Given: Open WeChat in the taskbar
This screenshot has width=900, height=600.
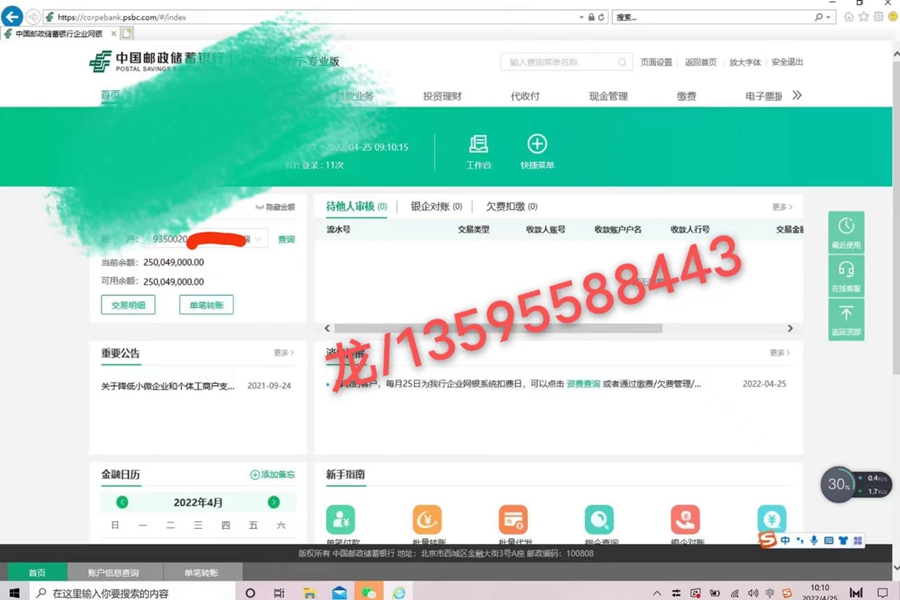Looking at the screenshot, I should [x=368, y=592].
